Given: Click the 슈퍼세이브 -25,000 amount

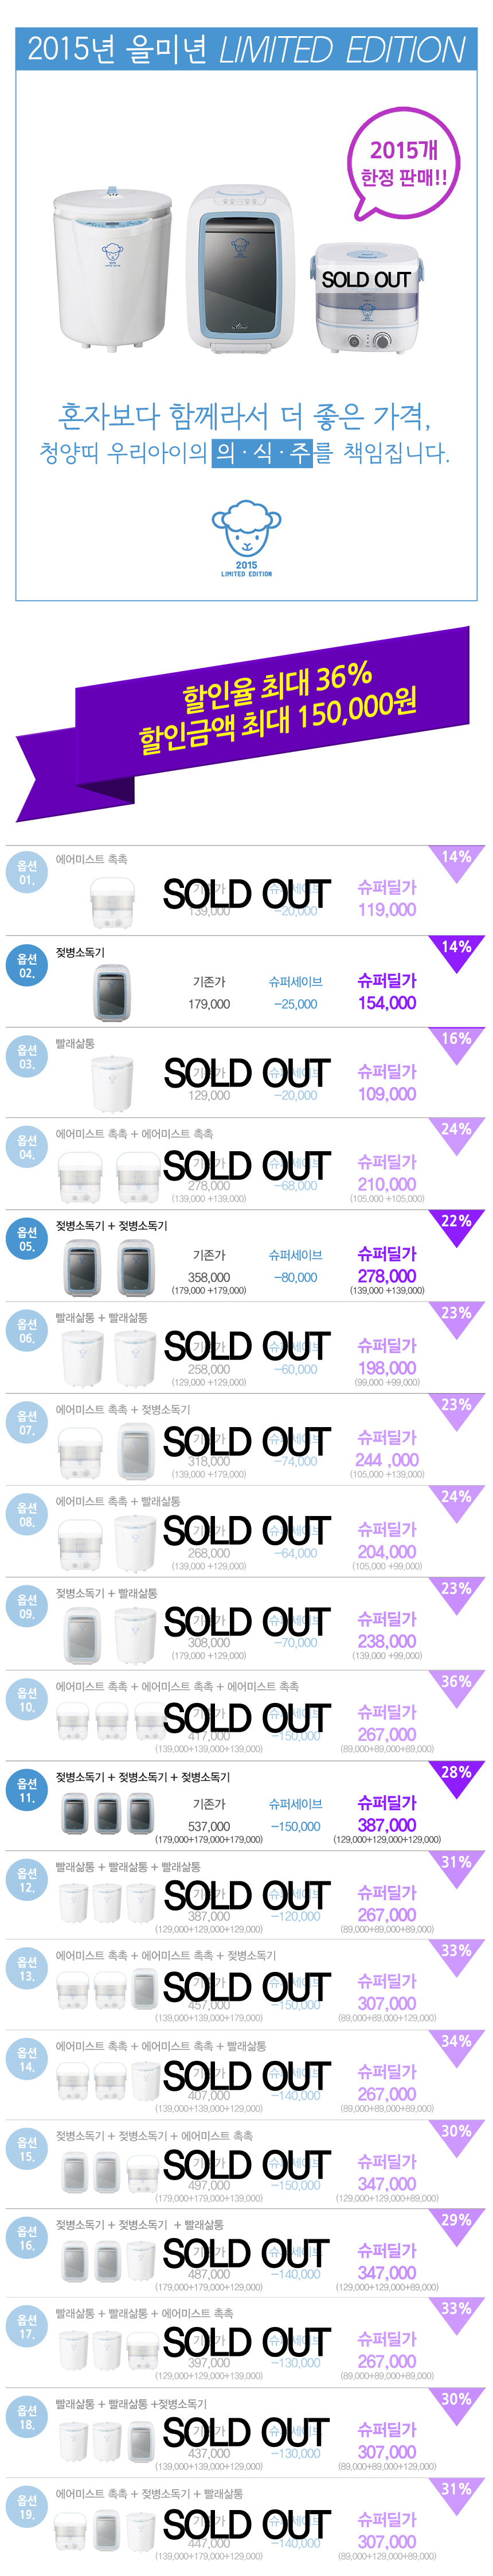Looking at the screenshot, I should click(x=296, y=1003).
